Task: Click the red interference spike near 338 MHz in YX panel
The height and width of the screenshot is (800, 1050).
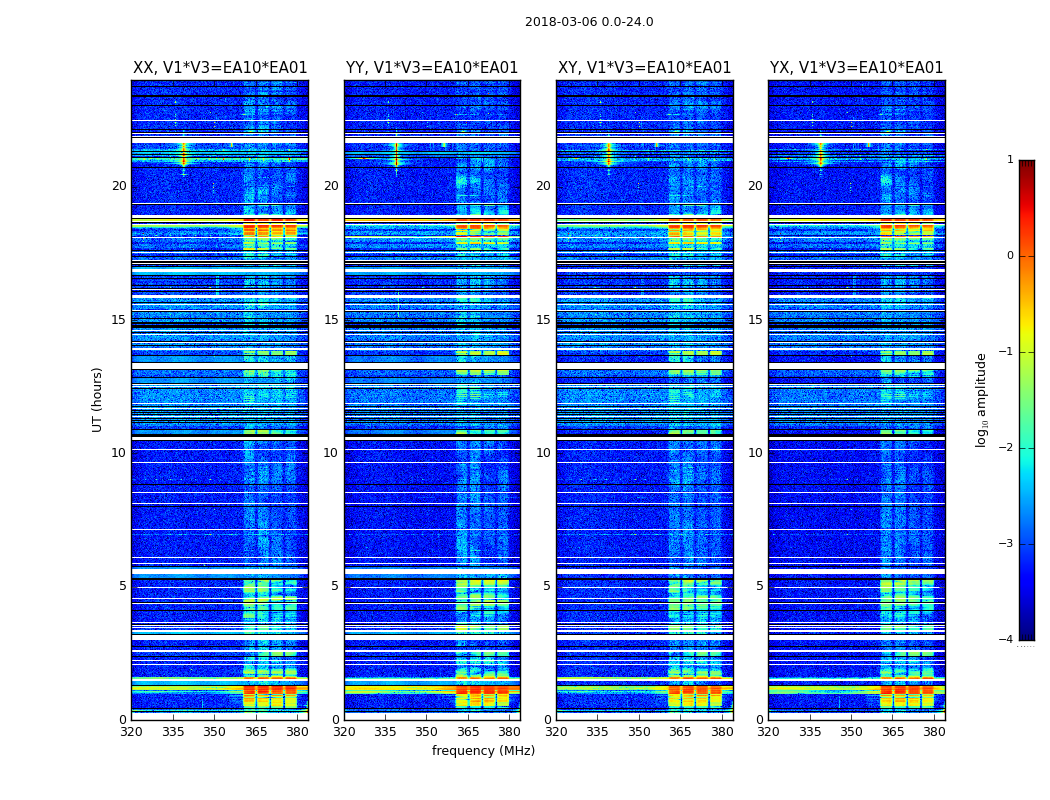Action: 821,155
